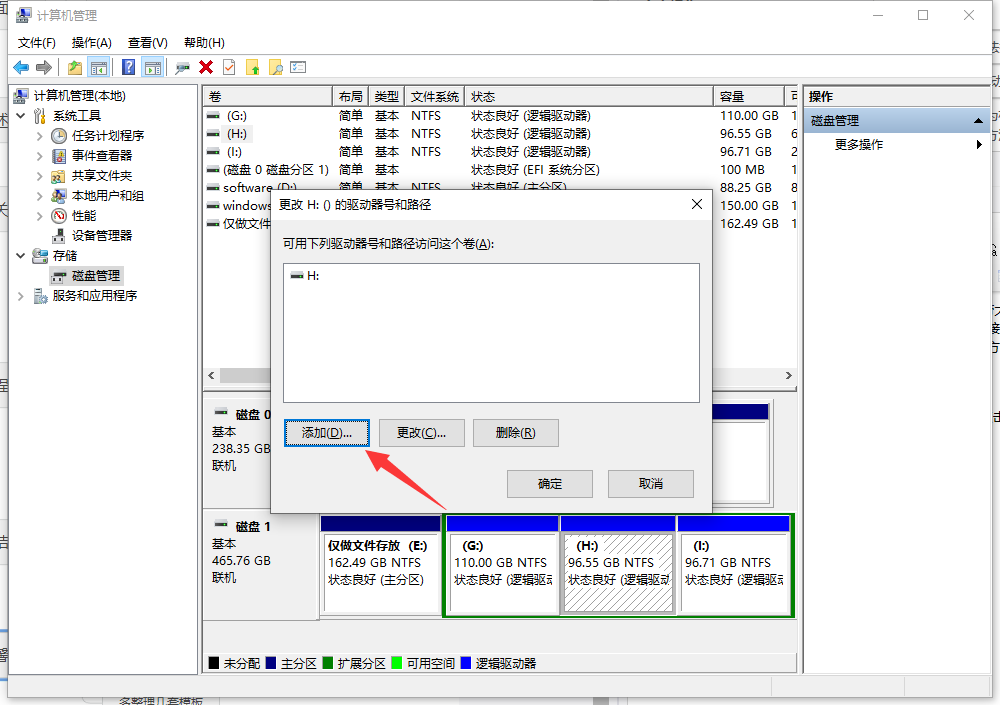
Task: Select Task Scheduler in system tools
Action: click(108, 136)
